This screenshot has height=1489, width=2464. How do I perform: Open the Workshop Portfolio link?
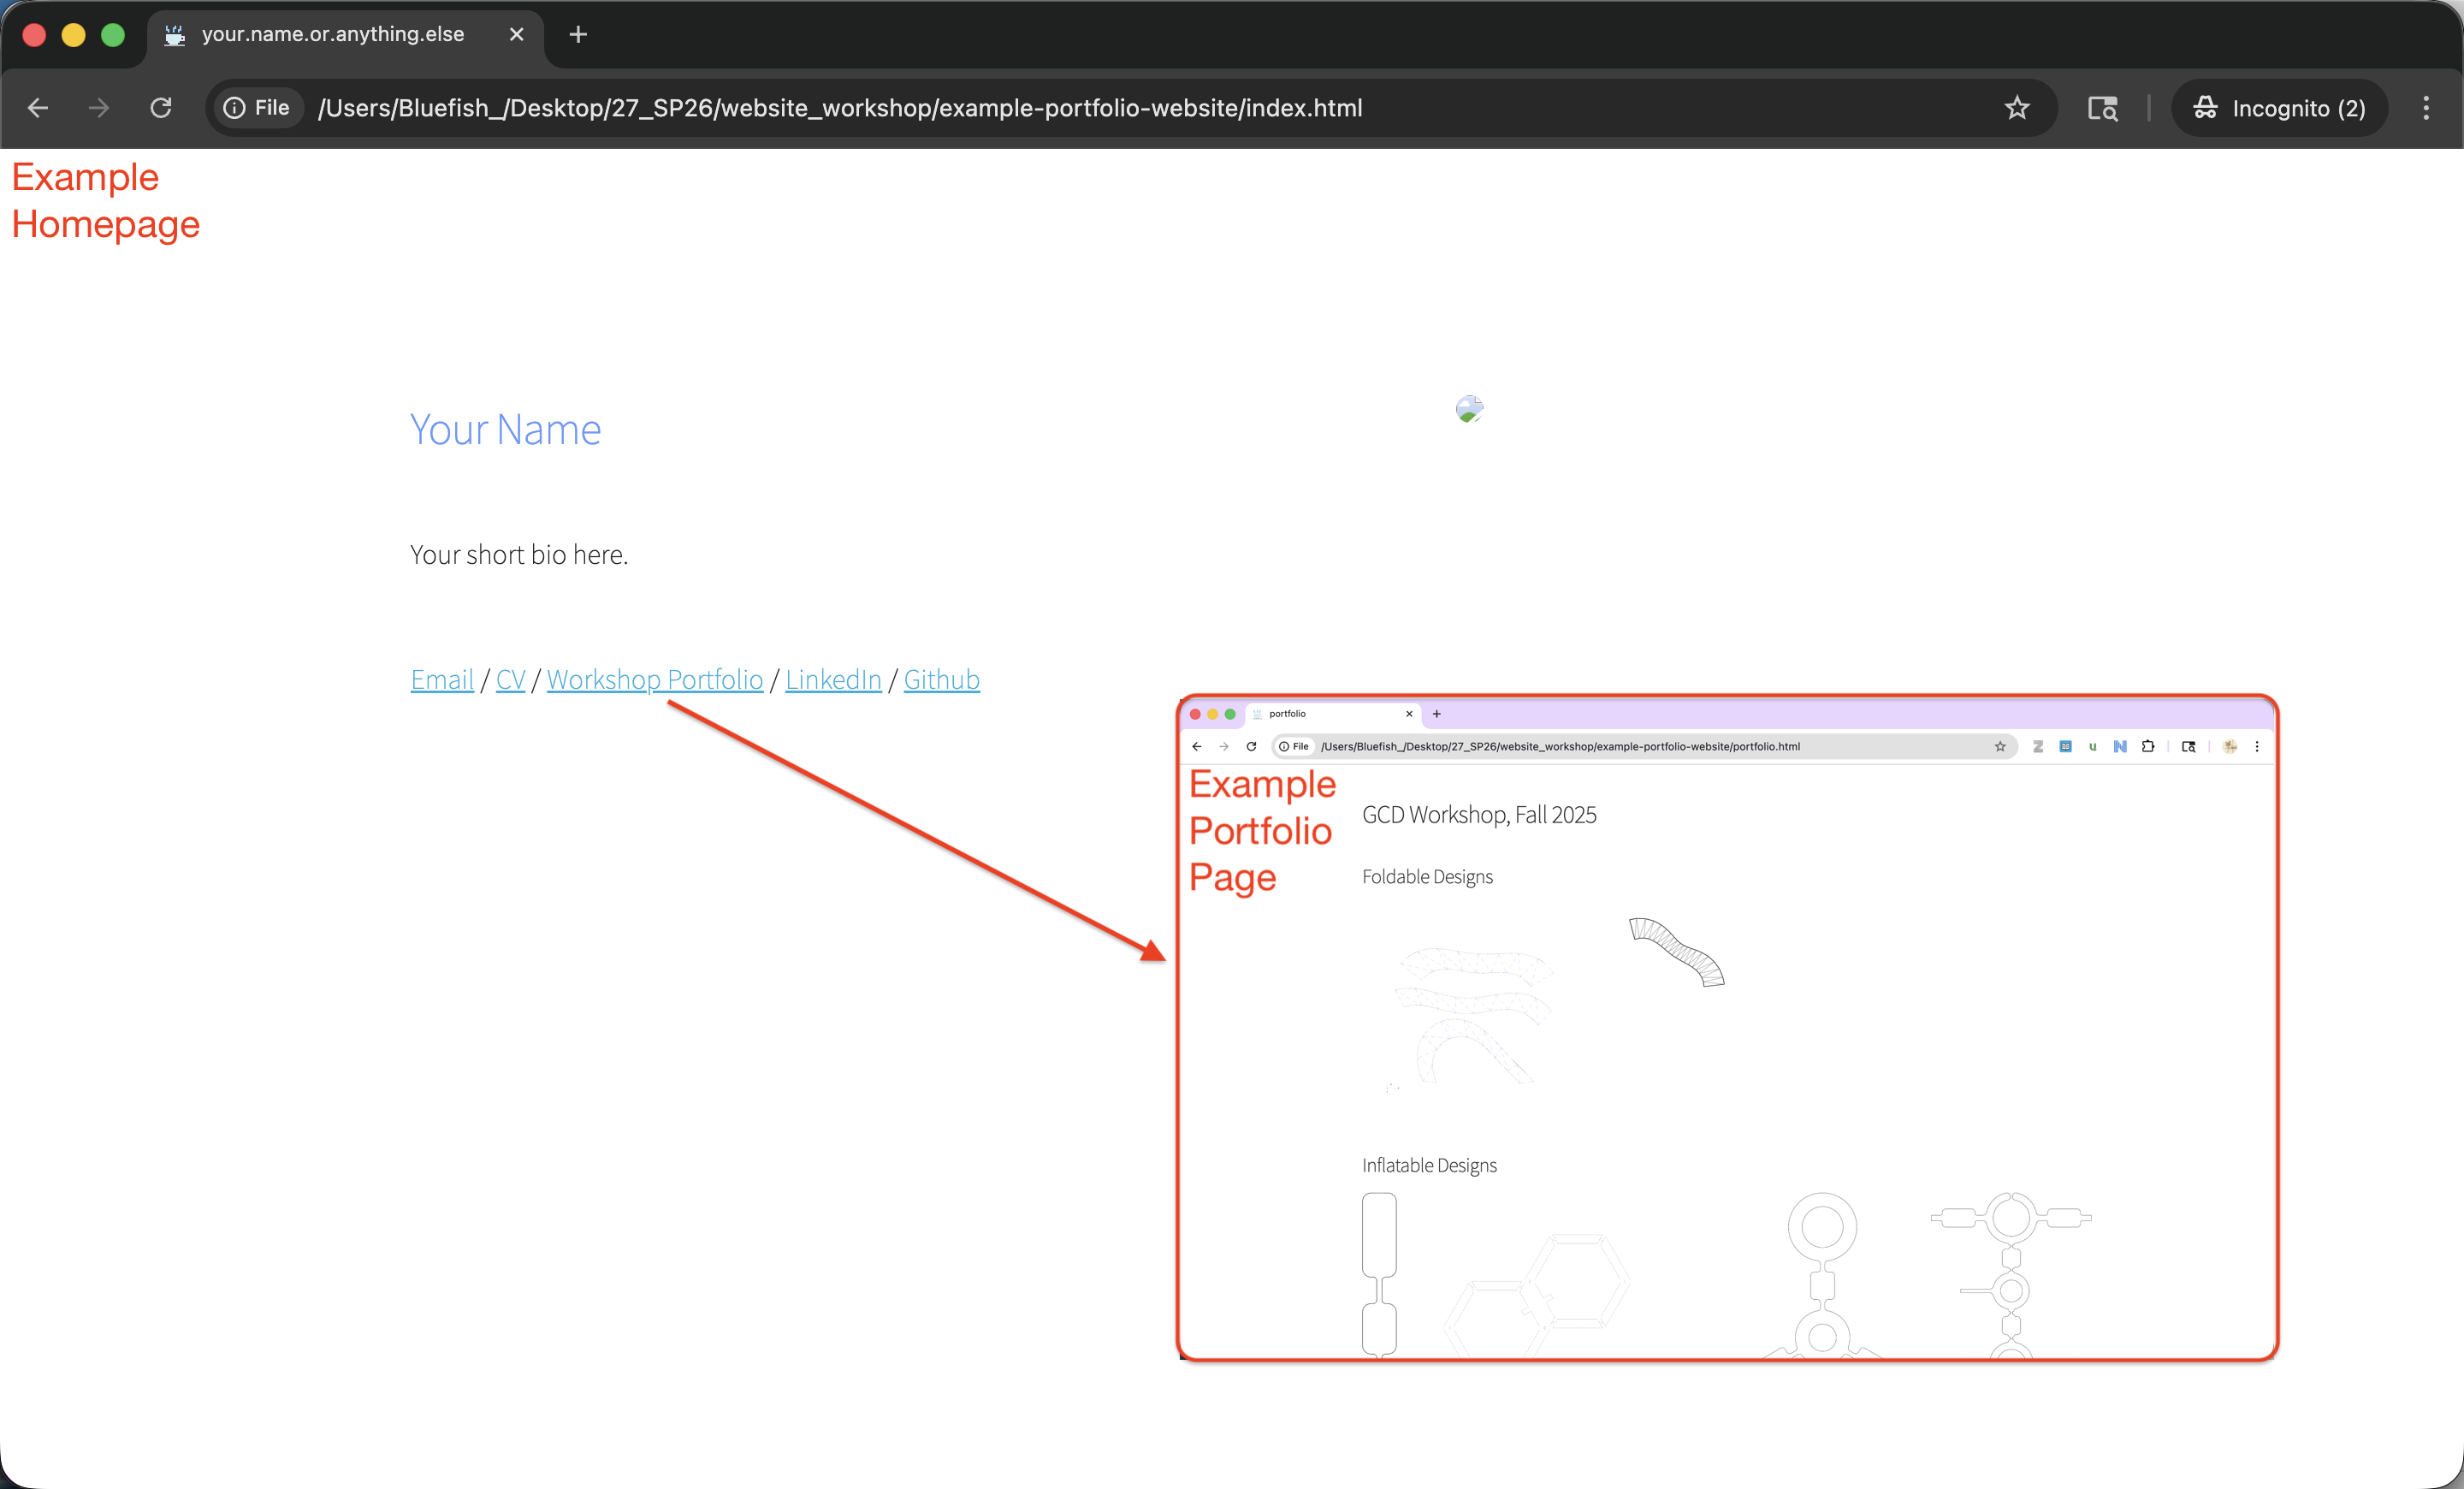pos(655,680)
